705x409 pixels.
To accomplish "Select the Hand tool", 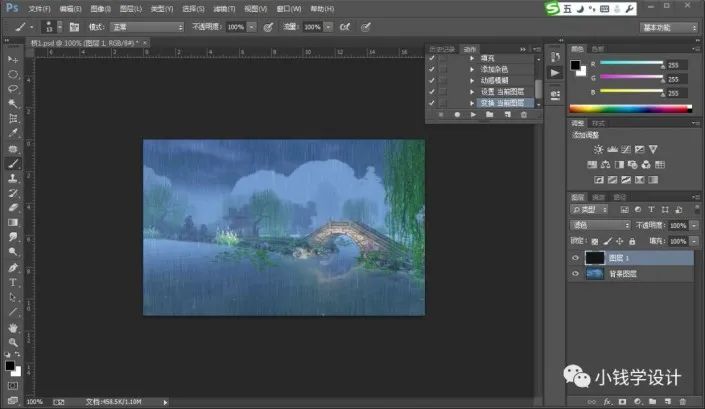I will [13, 328].
